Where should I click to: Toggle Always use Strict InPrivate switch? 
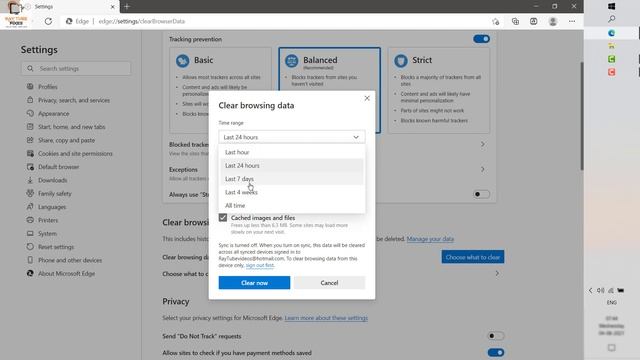(x=482, y=194)
